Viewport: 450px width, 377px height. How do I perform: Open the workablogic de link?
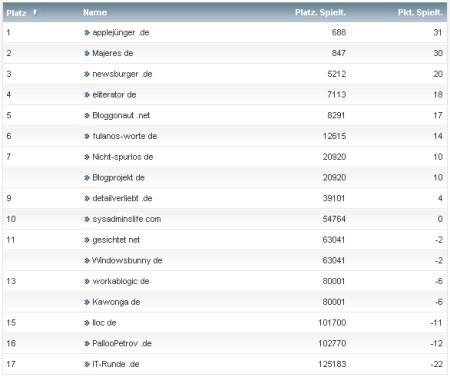tap(121, 281)
